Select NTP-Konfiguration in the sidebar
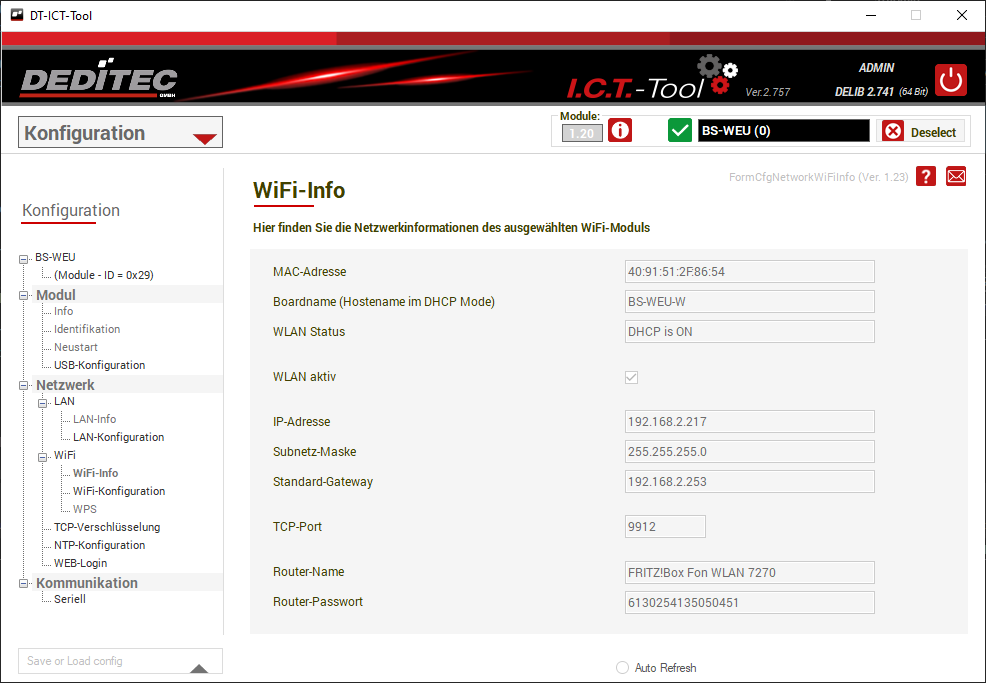The height and width of the screenshot is (683, 986). pyautogui.click(x=99, y=545)
